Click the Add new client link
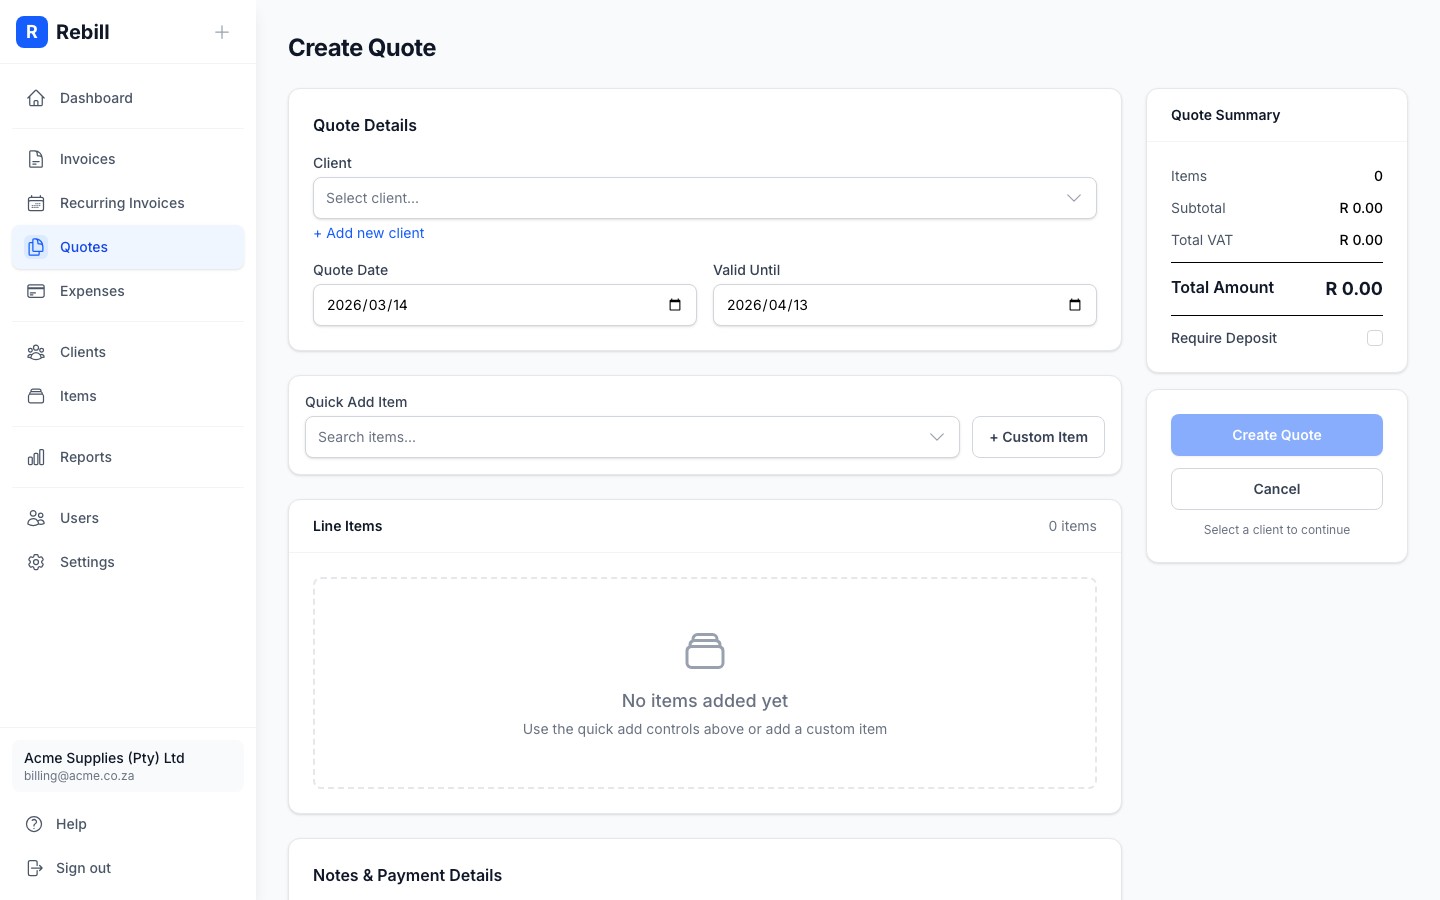The height and width of the screenshot is (900, 1440). [369, 233]
